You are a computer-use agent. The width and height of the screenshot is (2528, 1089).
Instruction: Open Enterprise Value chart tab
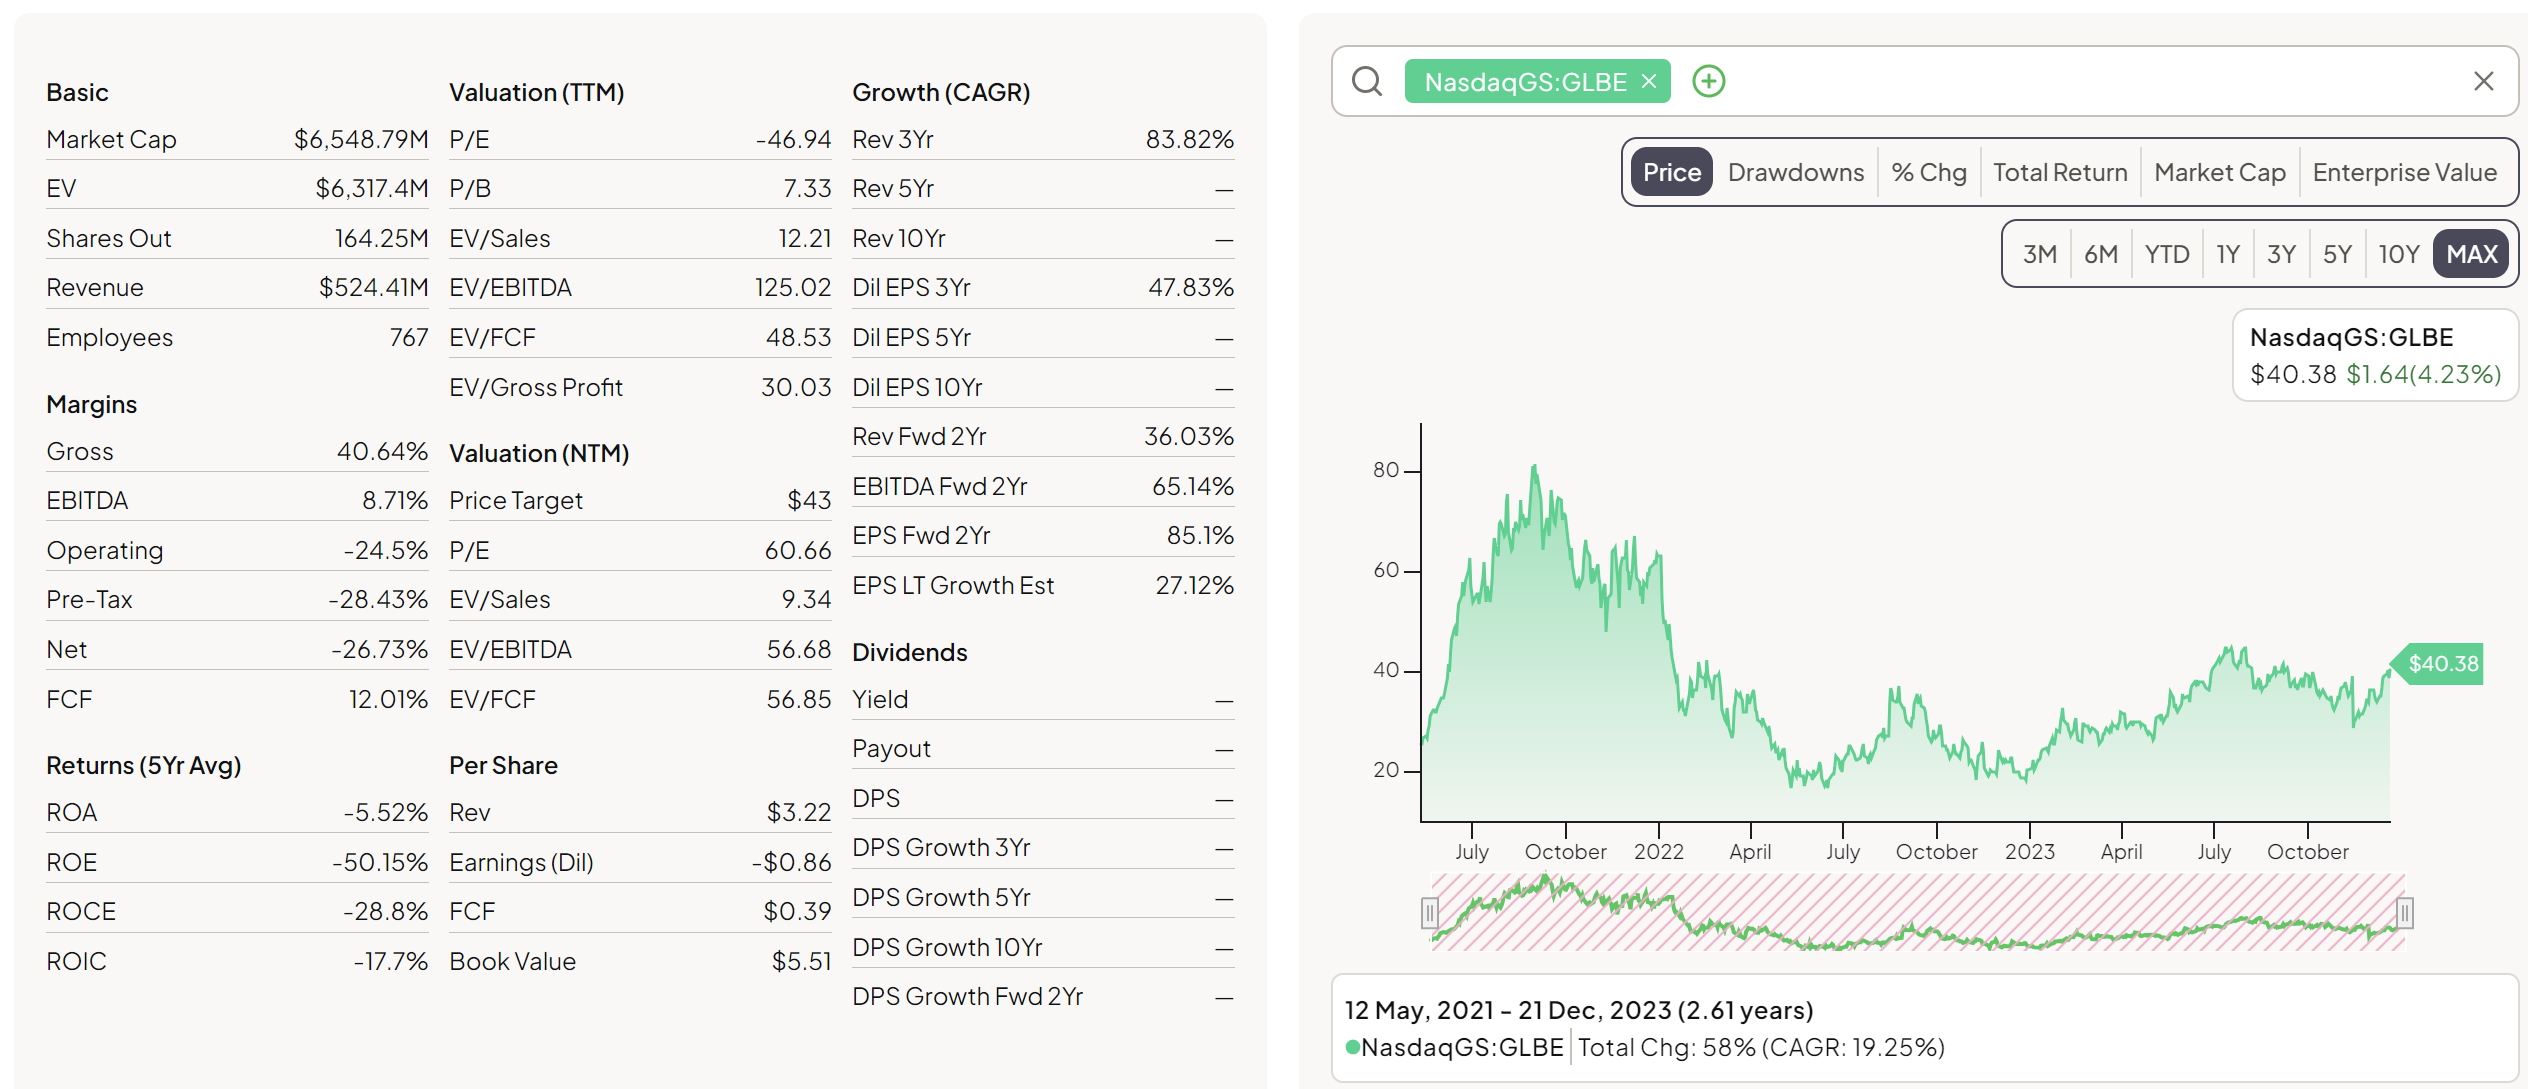(2404, 172)
